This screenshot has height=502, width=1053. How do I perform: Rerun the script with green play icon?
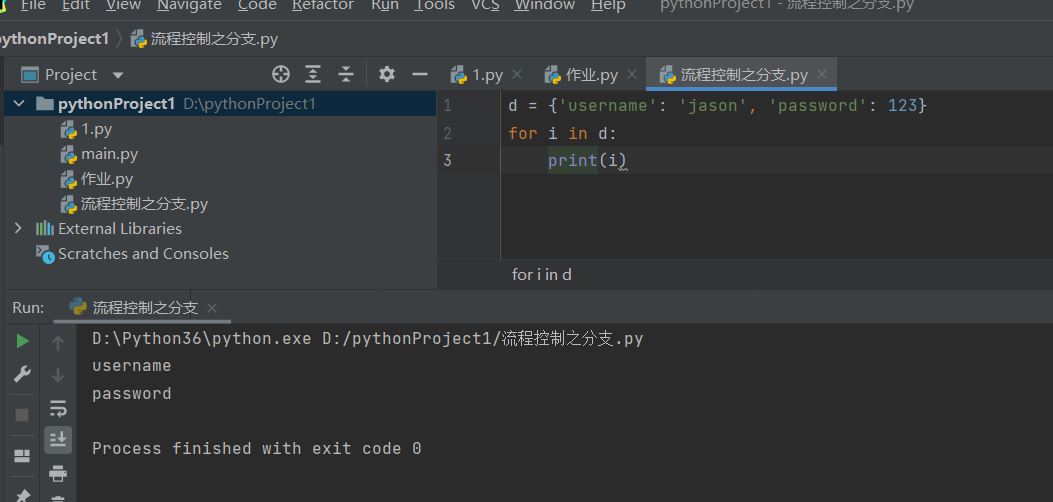(22, 341)
